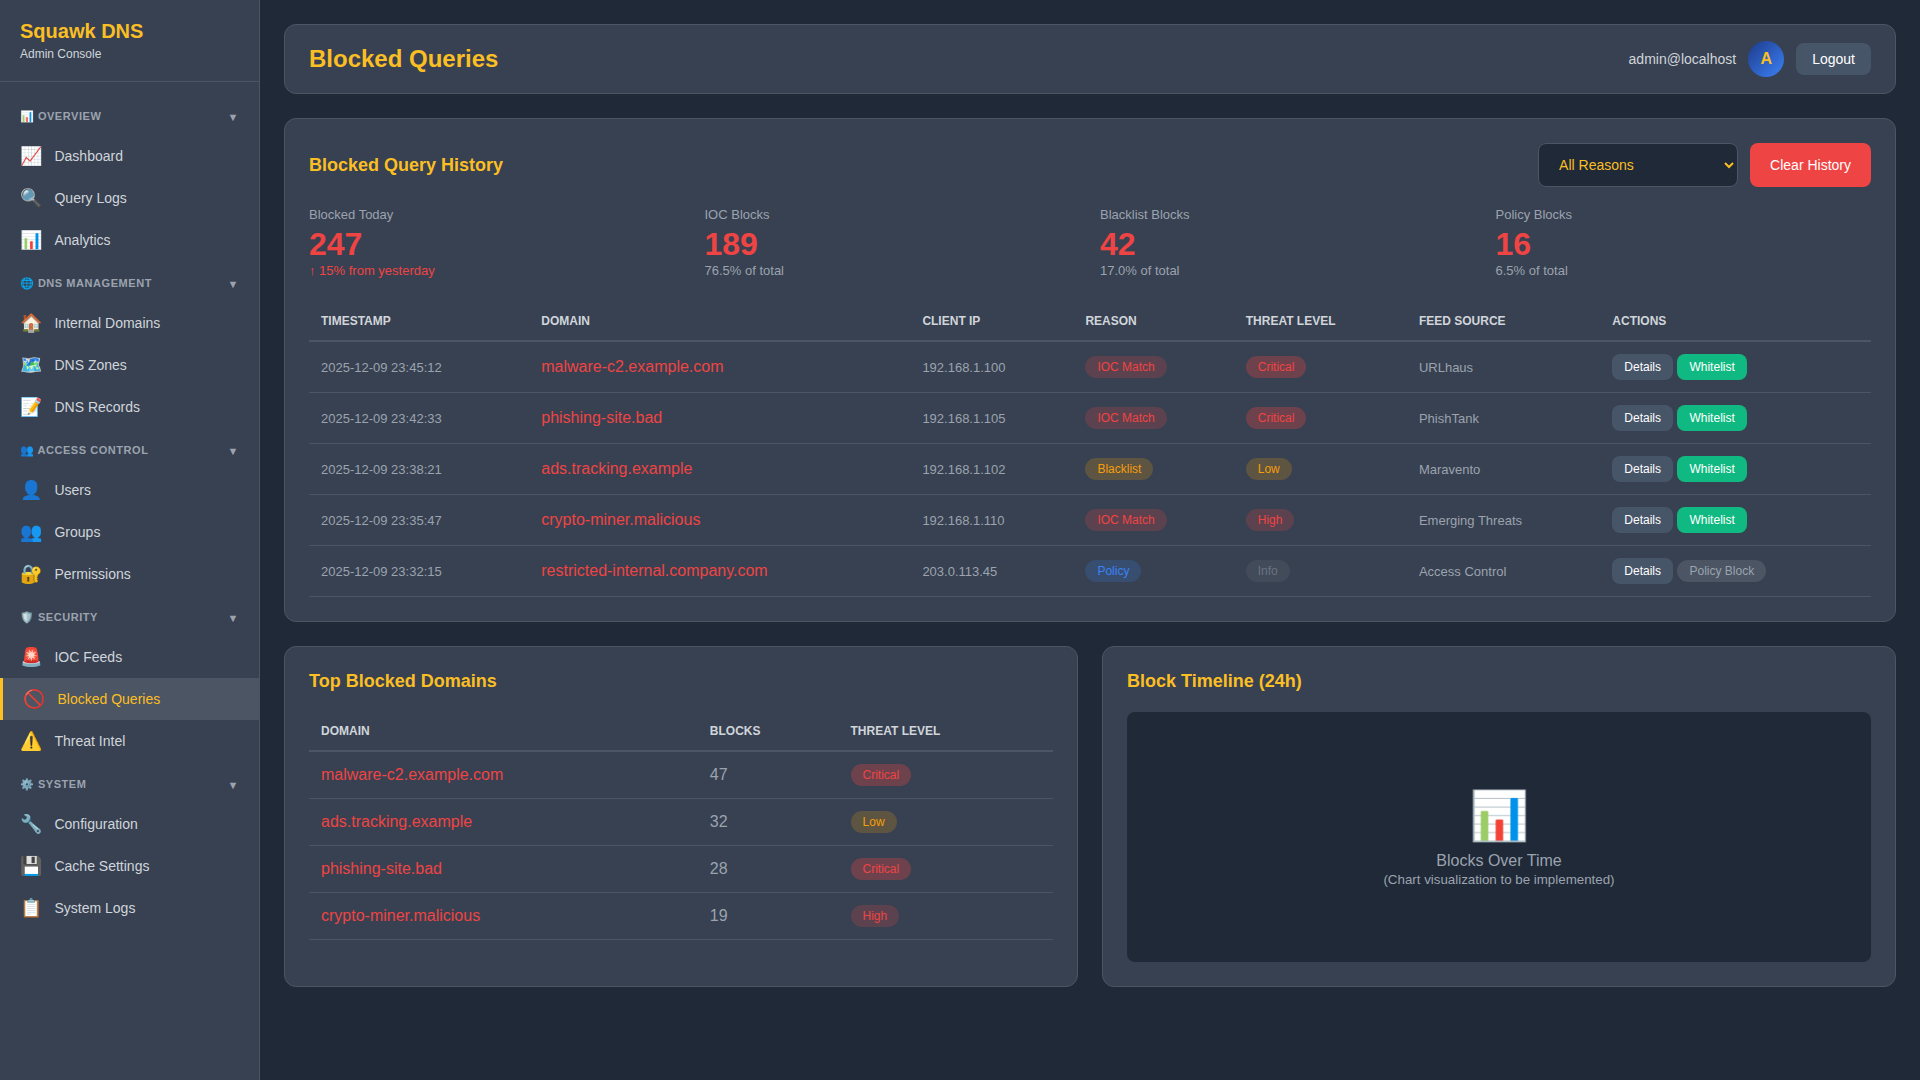The height and width of the screenshot is (1080, 1920).
Task: Click the System Logs clipboard icon
Action: tap(31, 908)
